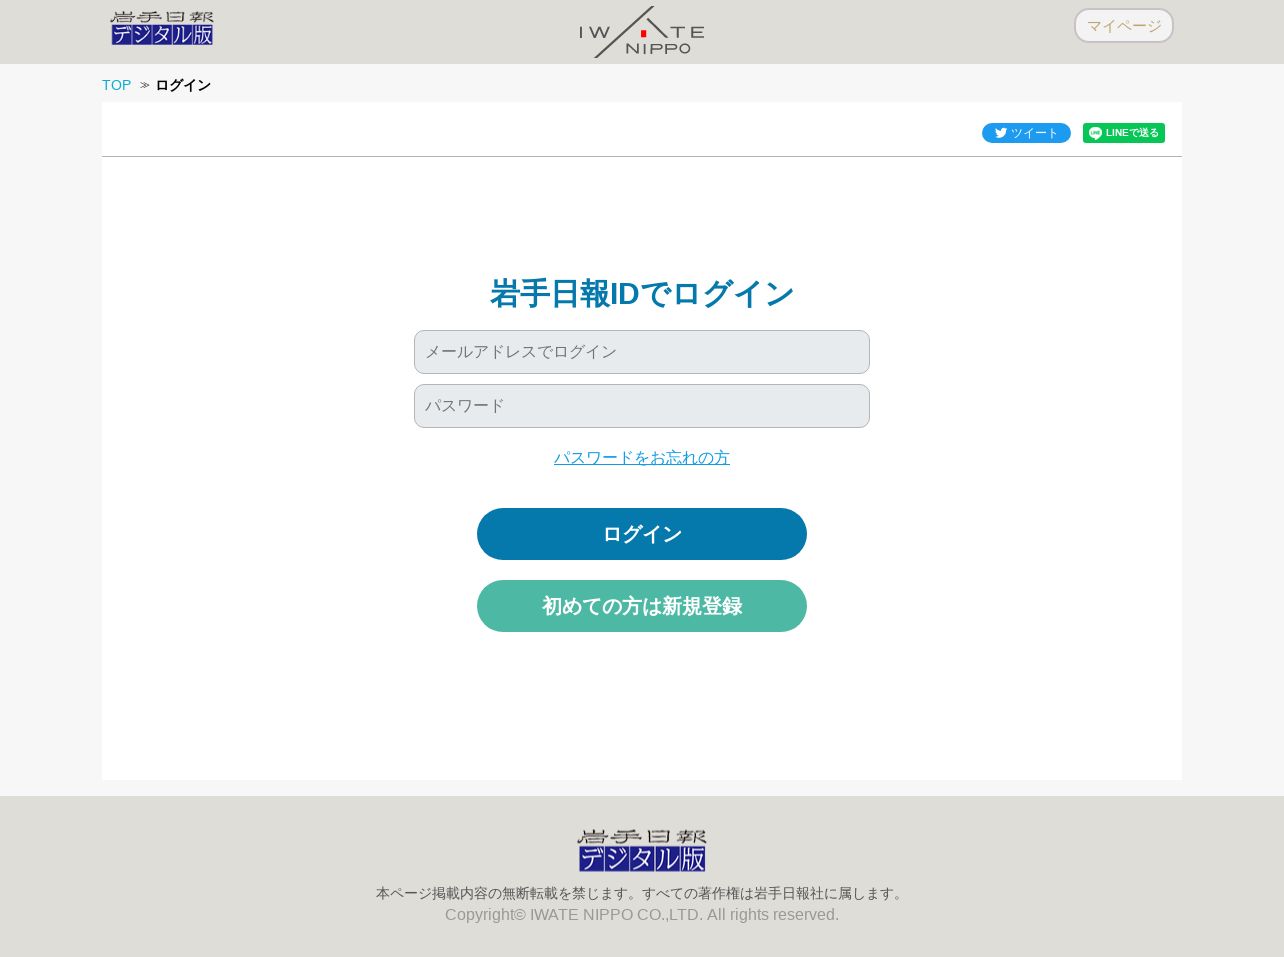Go to TOP breadcrumb link
The image size is (1284, 957).
coord(116,85)
